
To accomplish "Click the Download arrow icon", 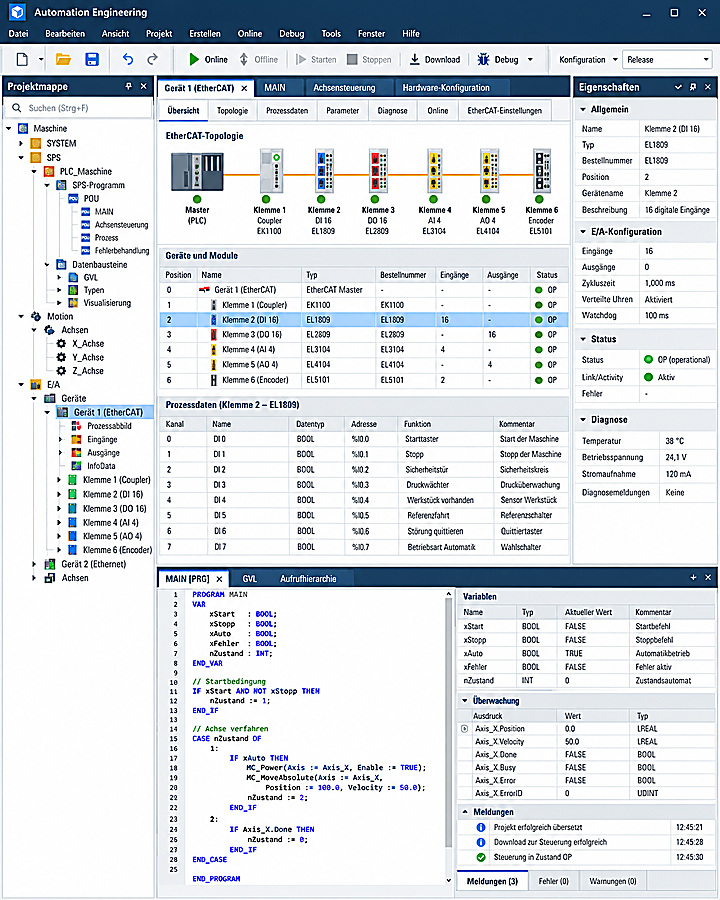I will pyautogui.click(x=415, y=59).
